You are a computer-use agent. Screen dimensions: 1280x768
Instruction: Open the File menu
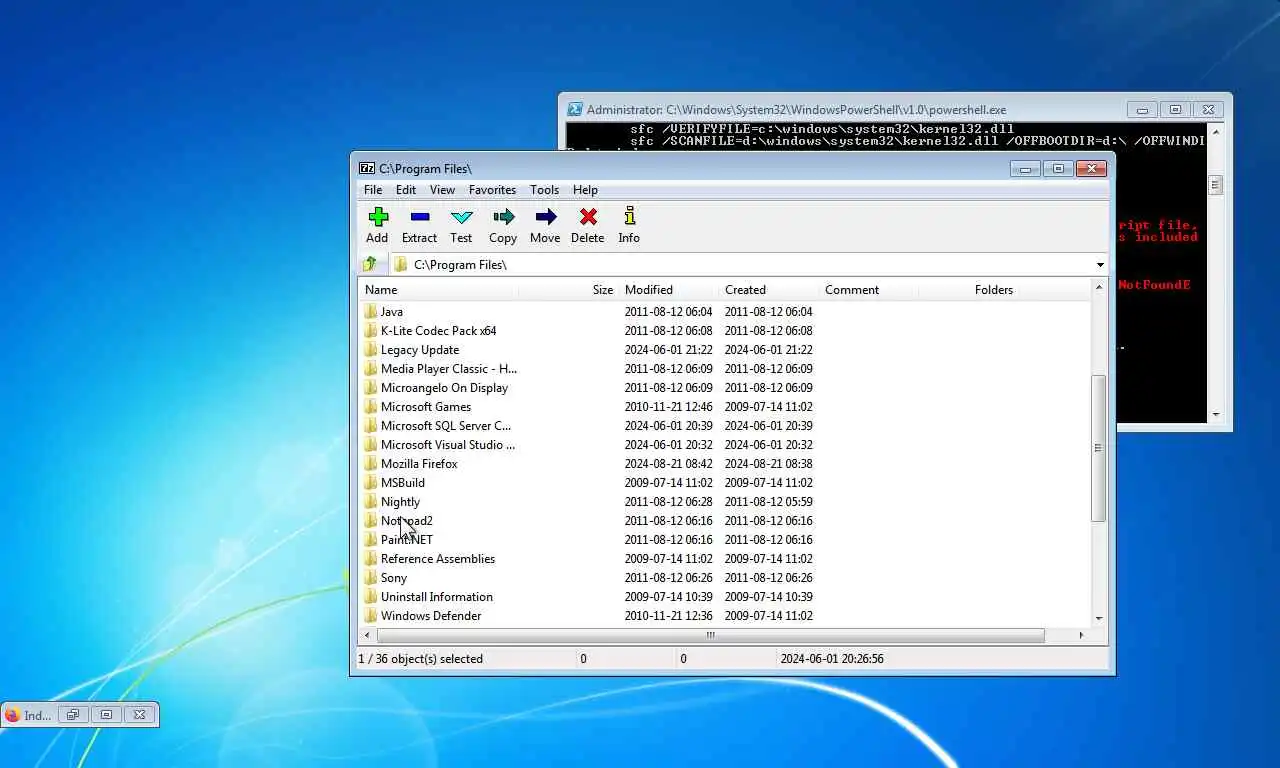point(373,189)
